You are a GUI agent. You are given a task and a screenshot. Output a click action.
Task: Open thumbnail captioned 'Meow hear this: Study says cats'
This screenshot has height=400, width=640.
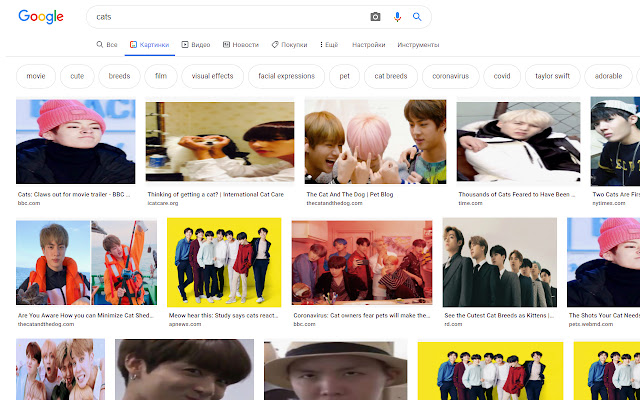(x=224, y=262)
